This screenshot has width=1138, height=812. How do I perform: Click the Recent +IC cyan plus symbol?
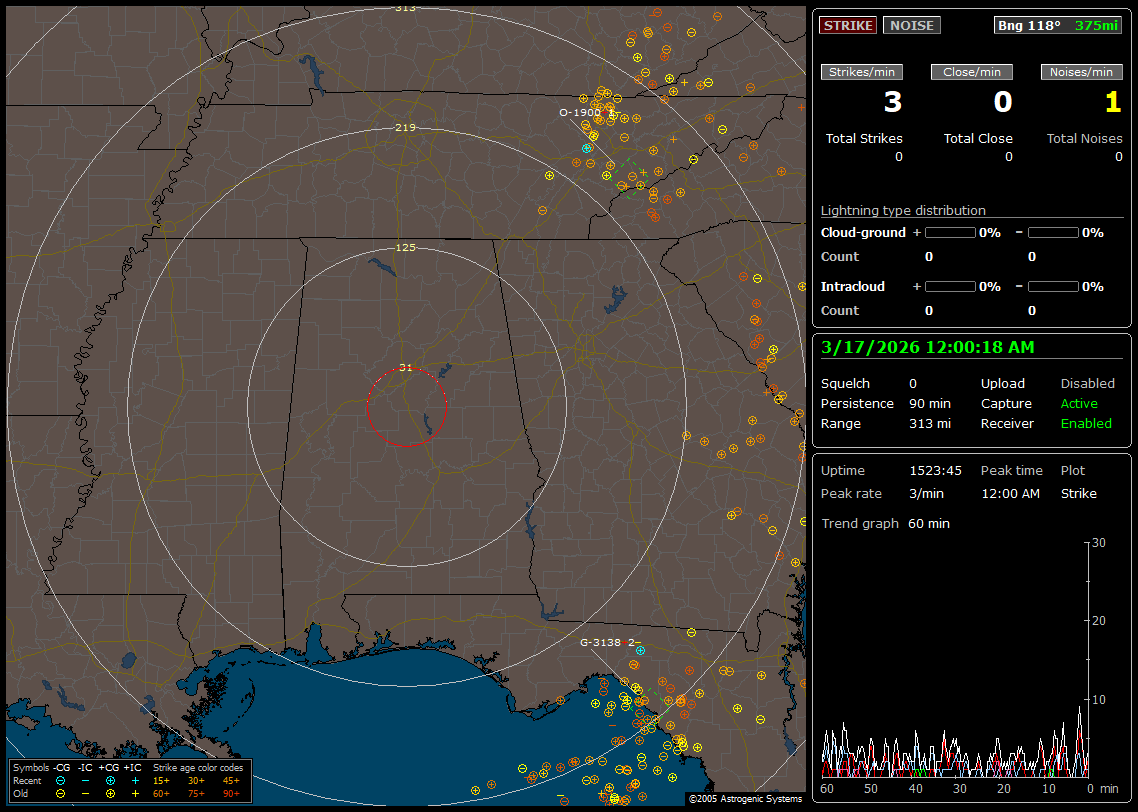coord(135,780)
